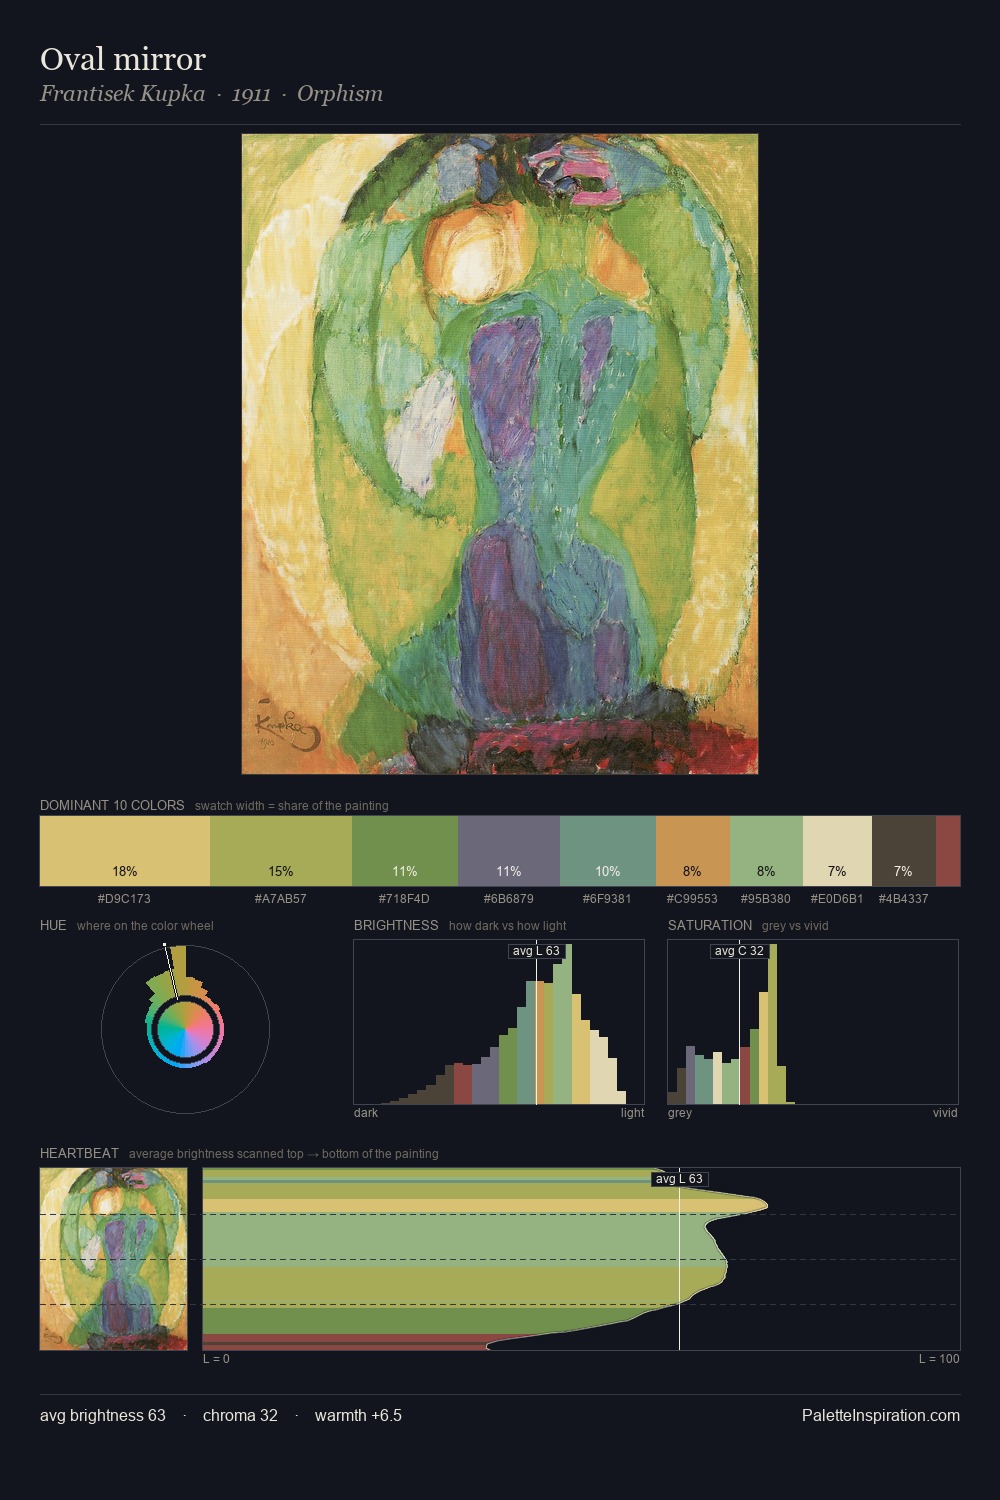The height and width of the screenshot is (1500, 1000).
Task: Click the 'BRIGHTNESS' section heading
Action: [x=396, y=925]
